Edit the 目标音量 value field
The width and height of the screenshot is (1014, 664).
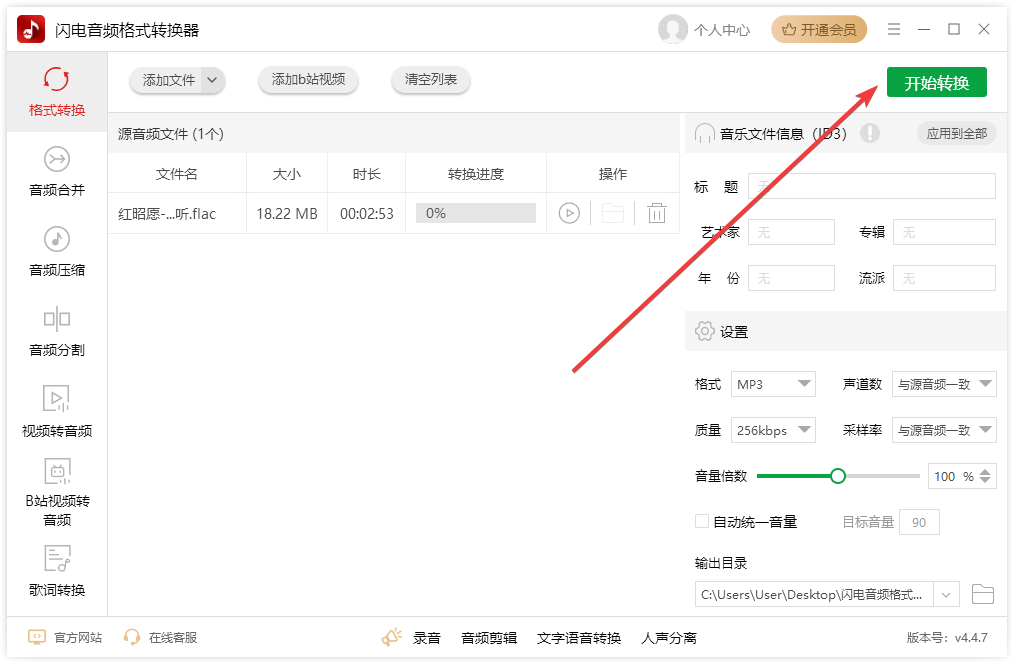(x=919, y=521)
